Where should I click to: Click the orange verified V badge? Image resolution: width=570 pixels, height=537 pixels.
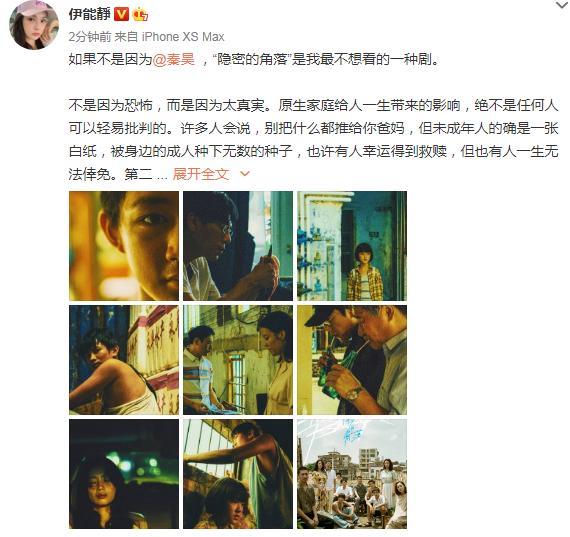(x=121, y=15)
